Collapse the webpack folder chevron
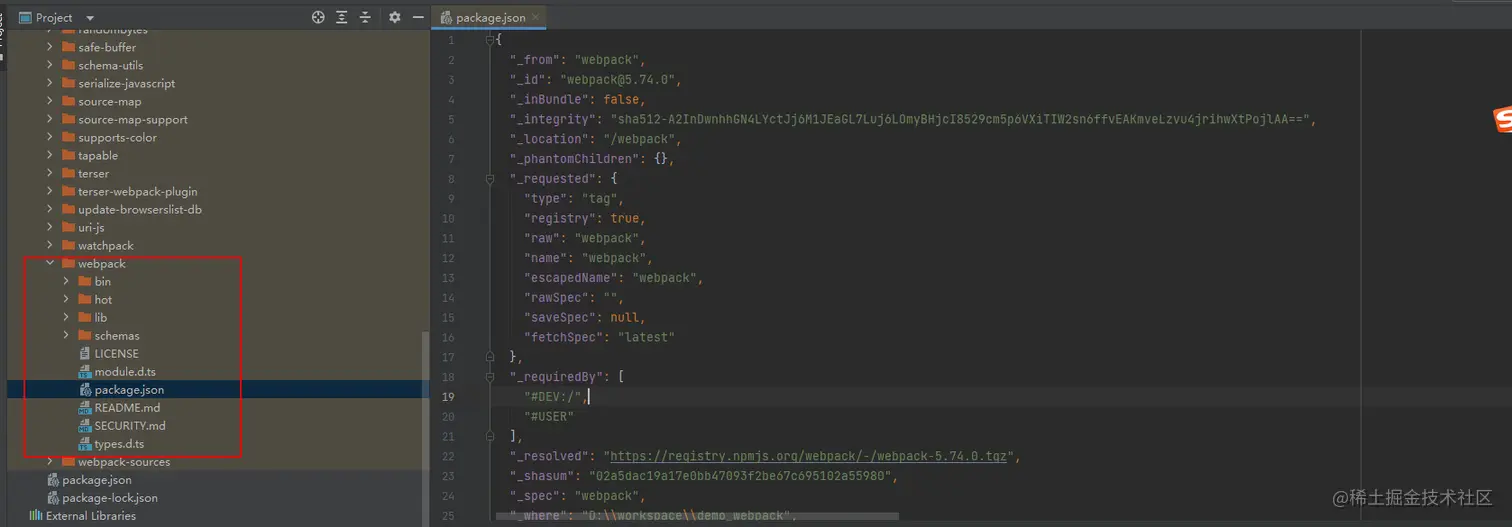The width and height of the screenshot is (1512, 527). (x=50, y=263)
